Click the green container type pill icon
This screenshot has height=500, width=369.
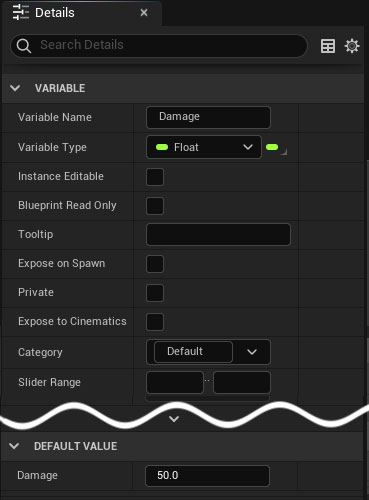tap(272, 147)
